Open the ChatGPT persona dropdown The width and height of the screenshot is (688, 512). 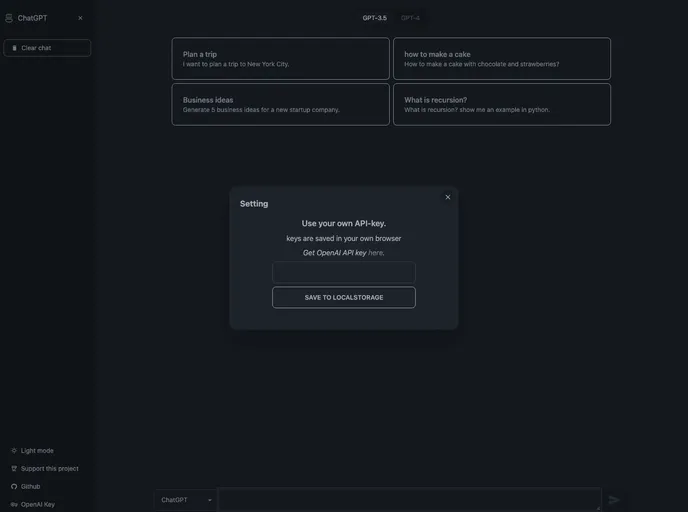pos(186,500)
